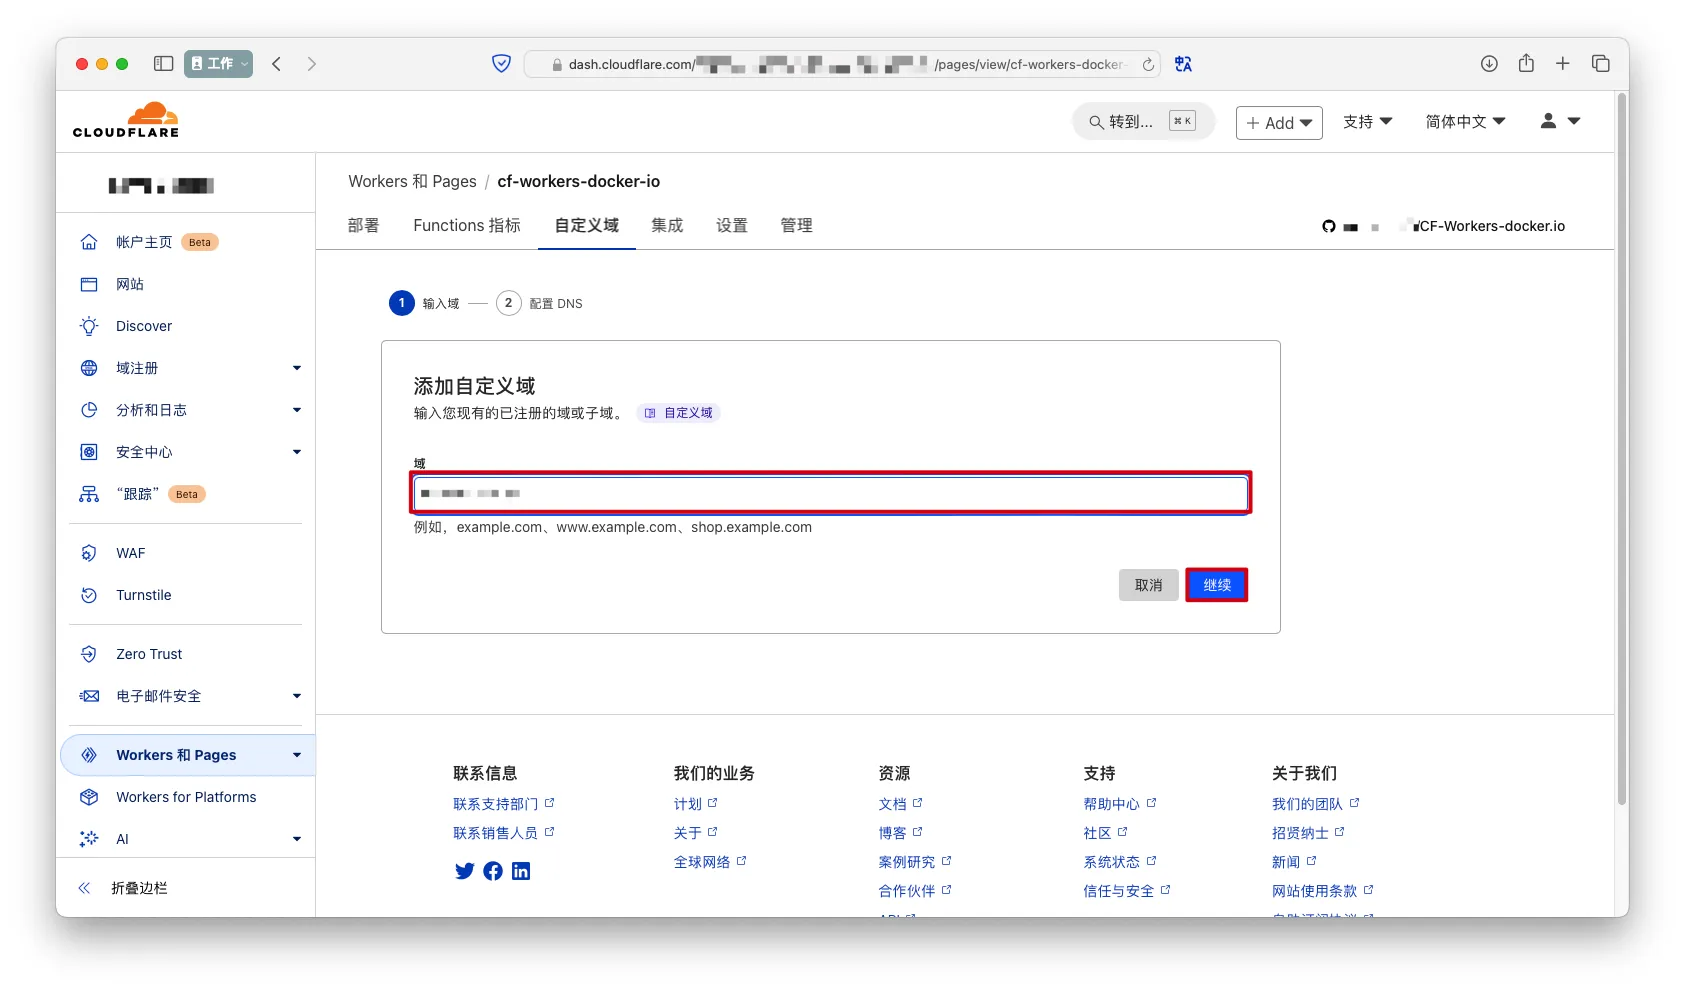Expand 分析和日志 sidebar menu
This screenshot has height=991, width=1685.
297,410
